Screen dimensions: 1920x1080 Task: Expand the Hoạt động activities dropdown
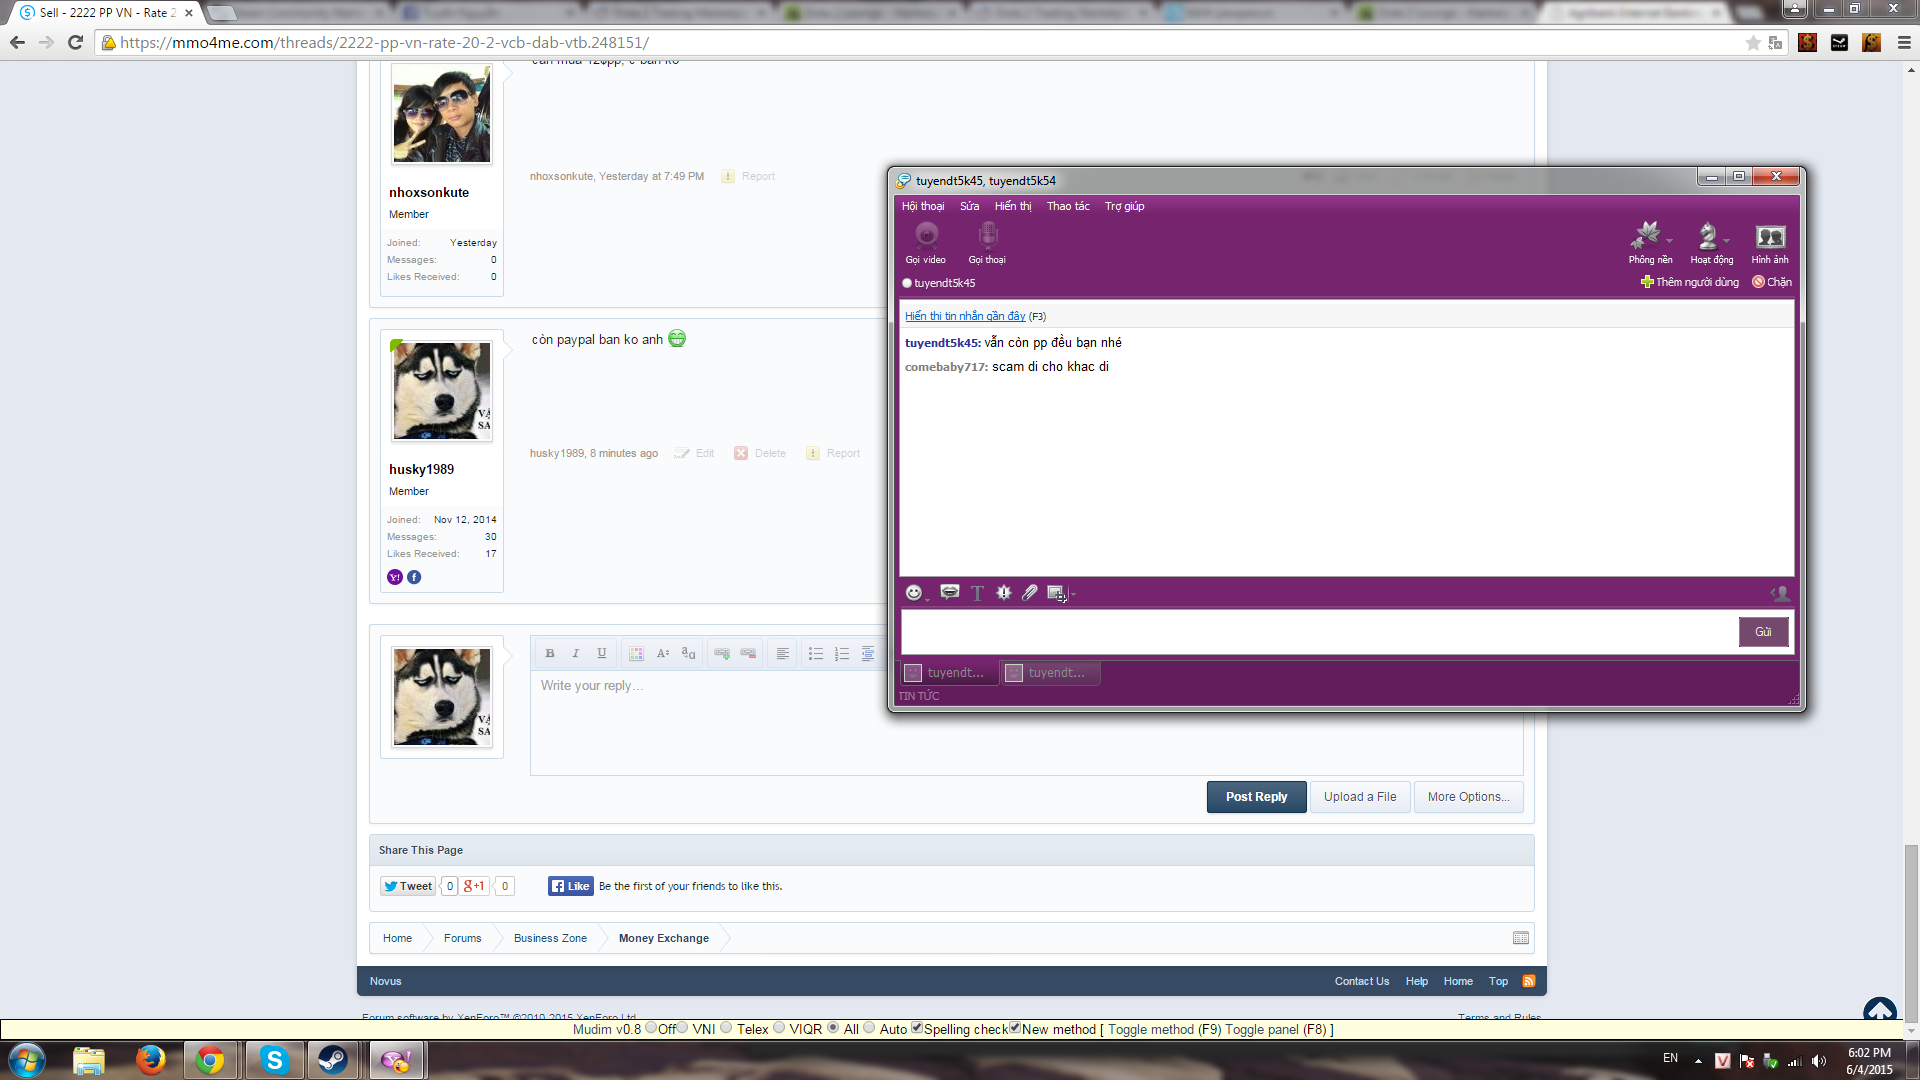click(1726, 241)
